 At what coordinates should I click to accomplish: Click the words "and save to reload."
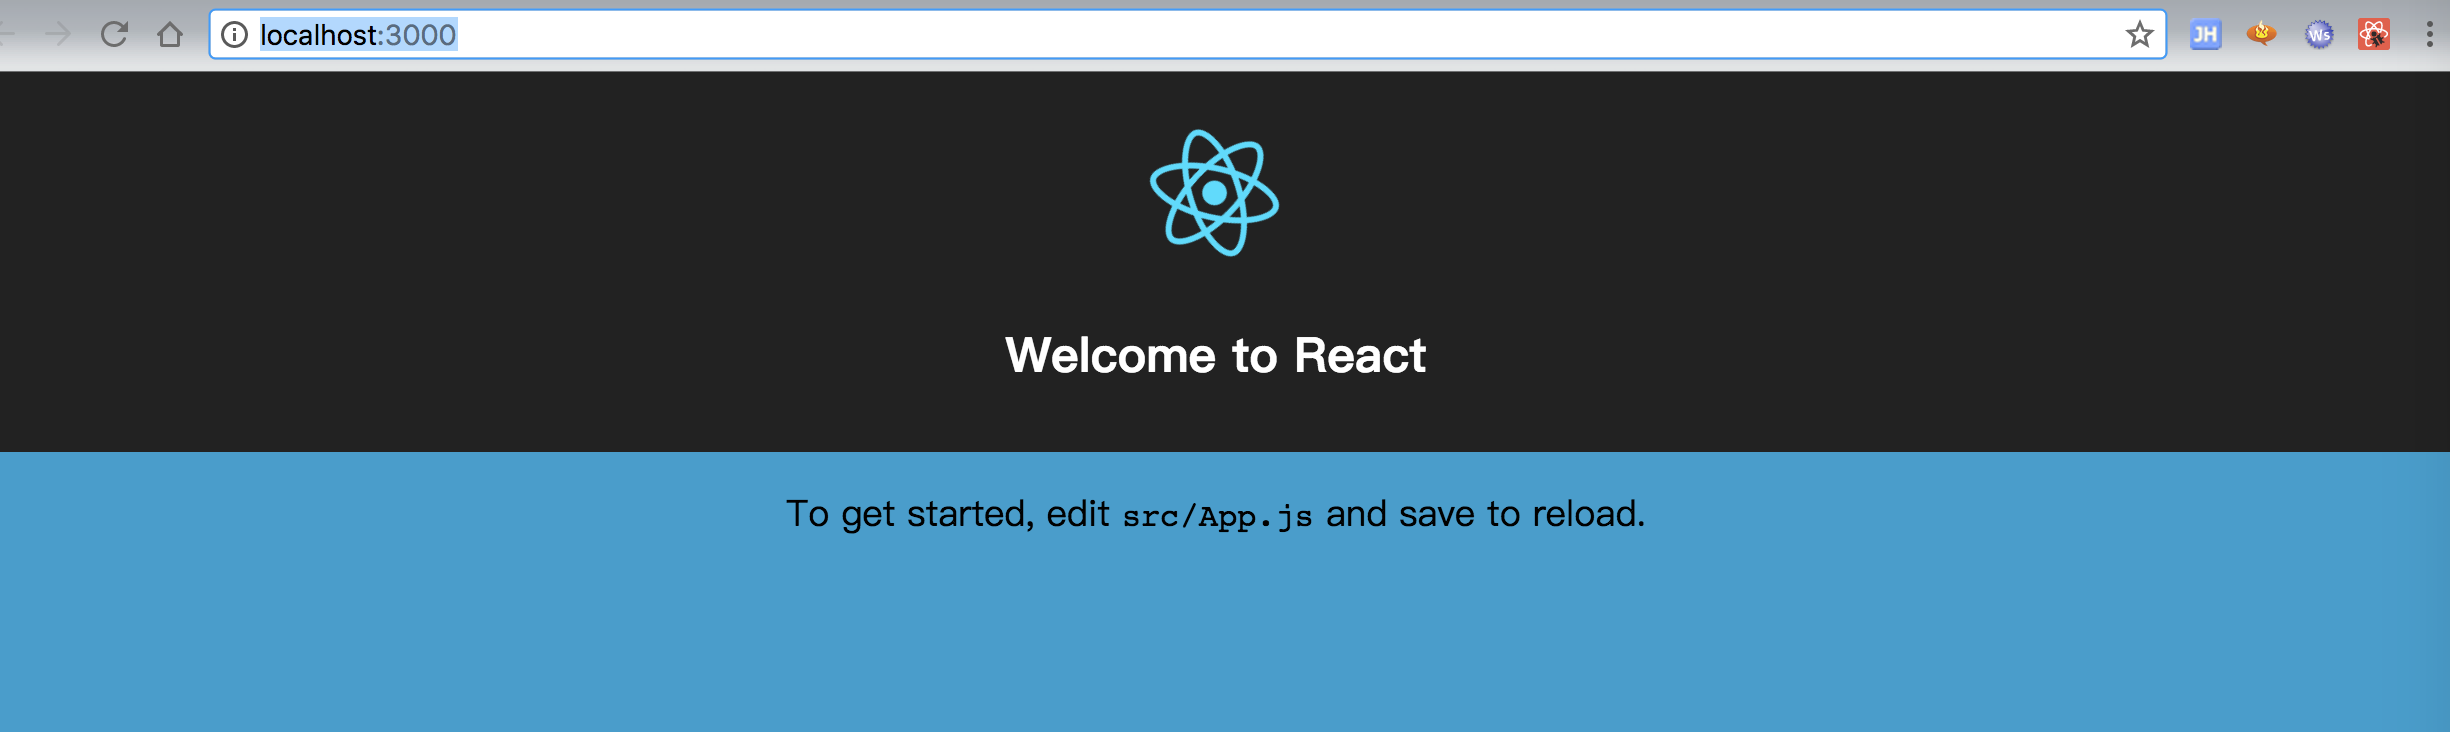point(1486,514)
